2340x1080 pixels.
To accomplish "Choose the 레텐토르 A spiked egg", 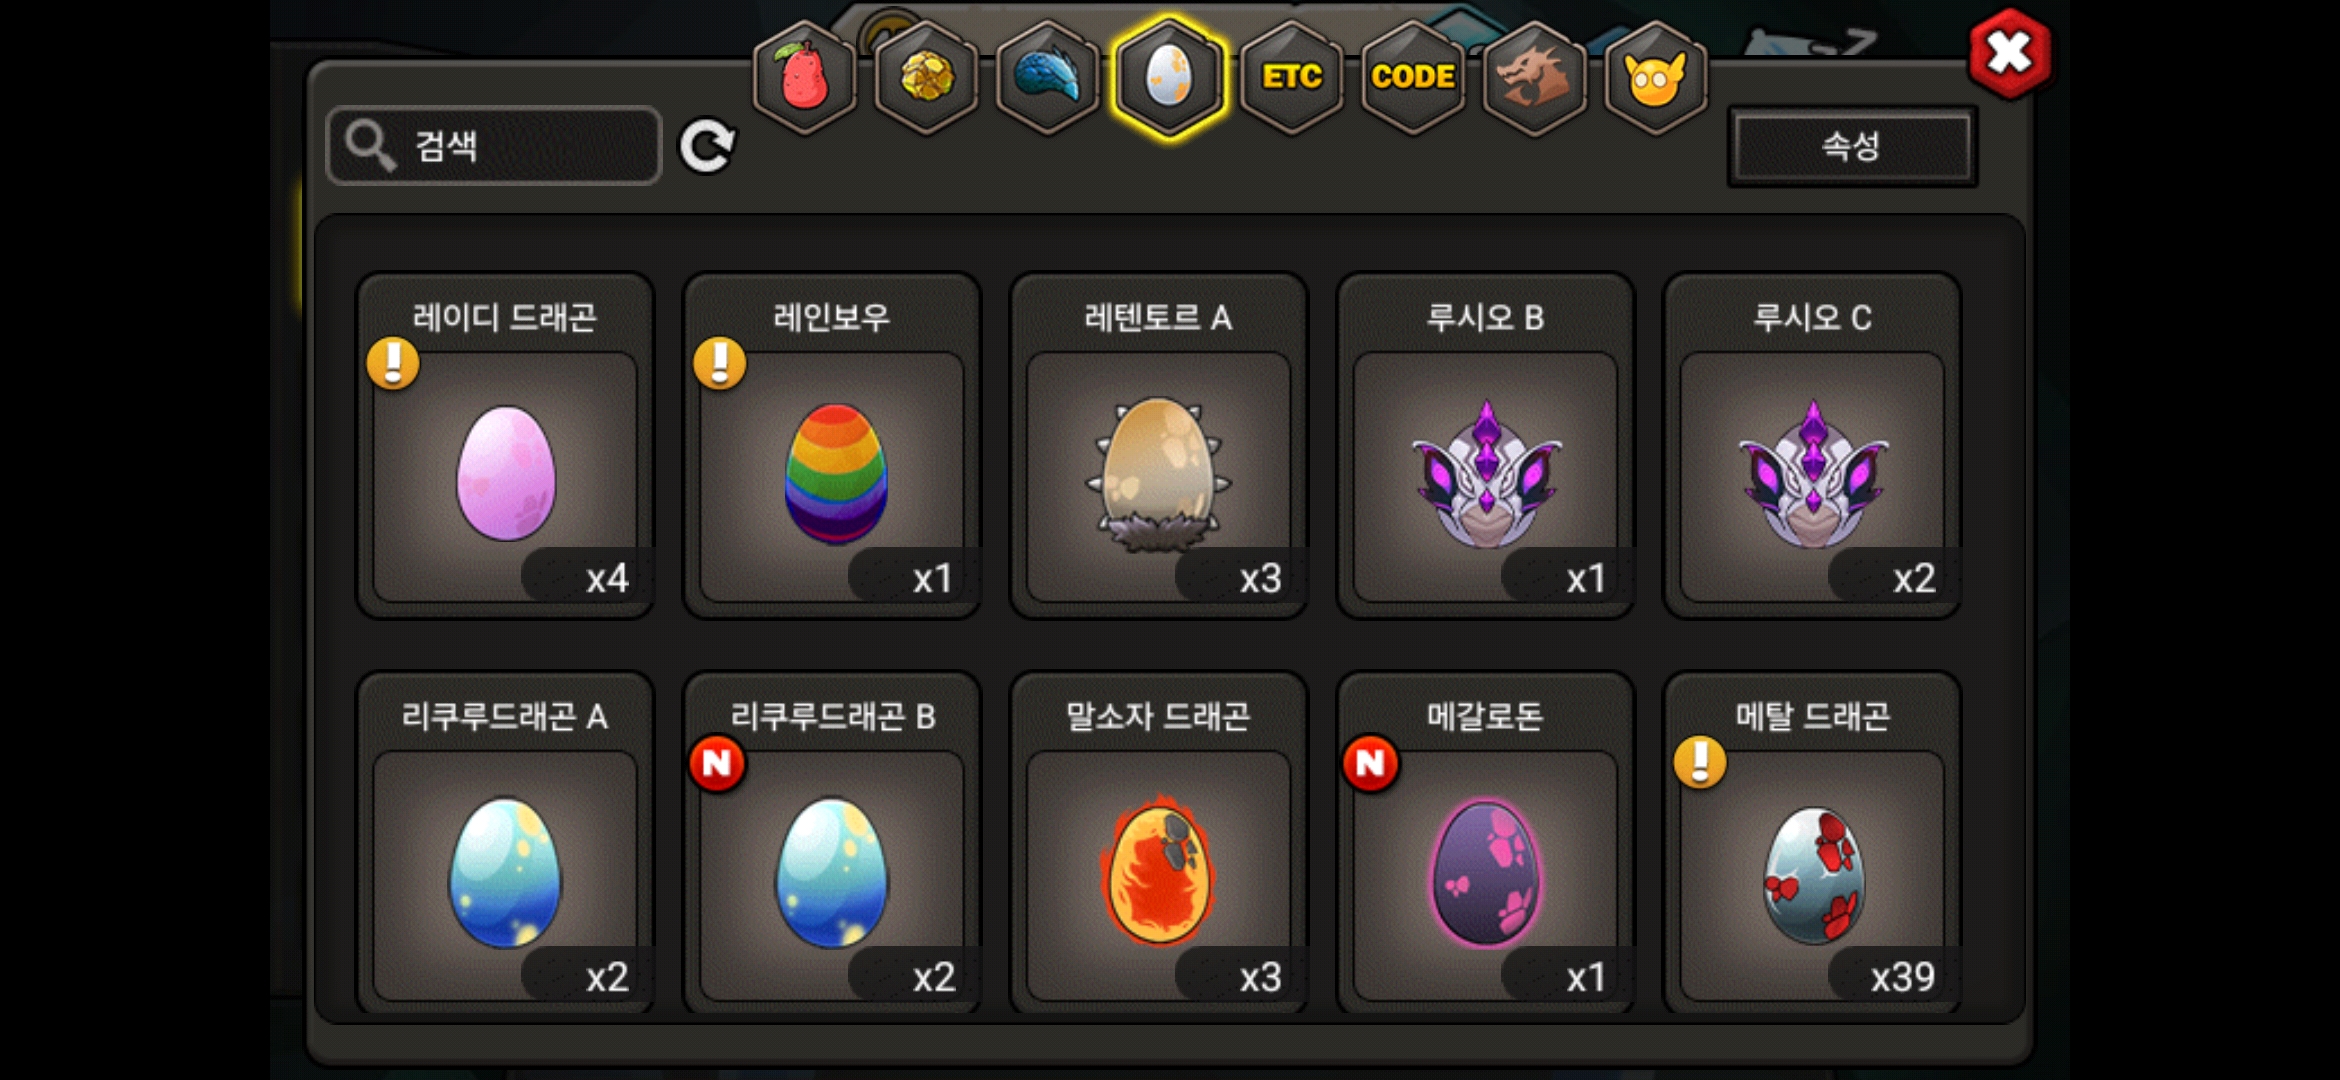I will (x=1159, y=445).
